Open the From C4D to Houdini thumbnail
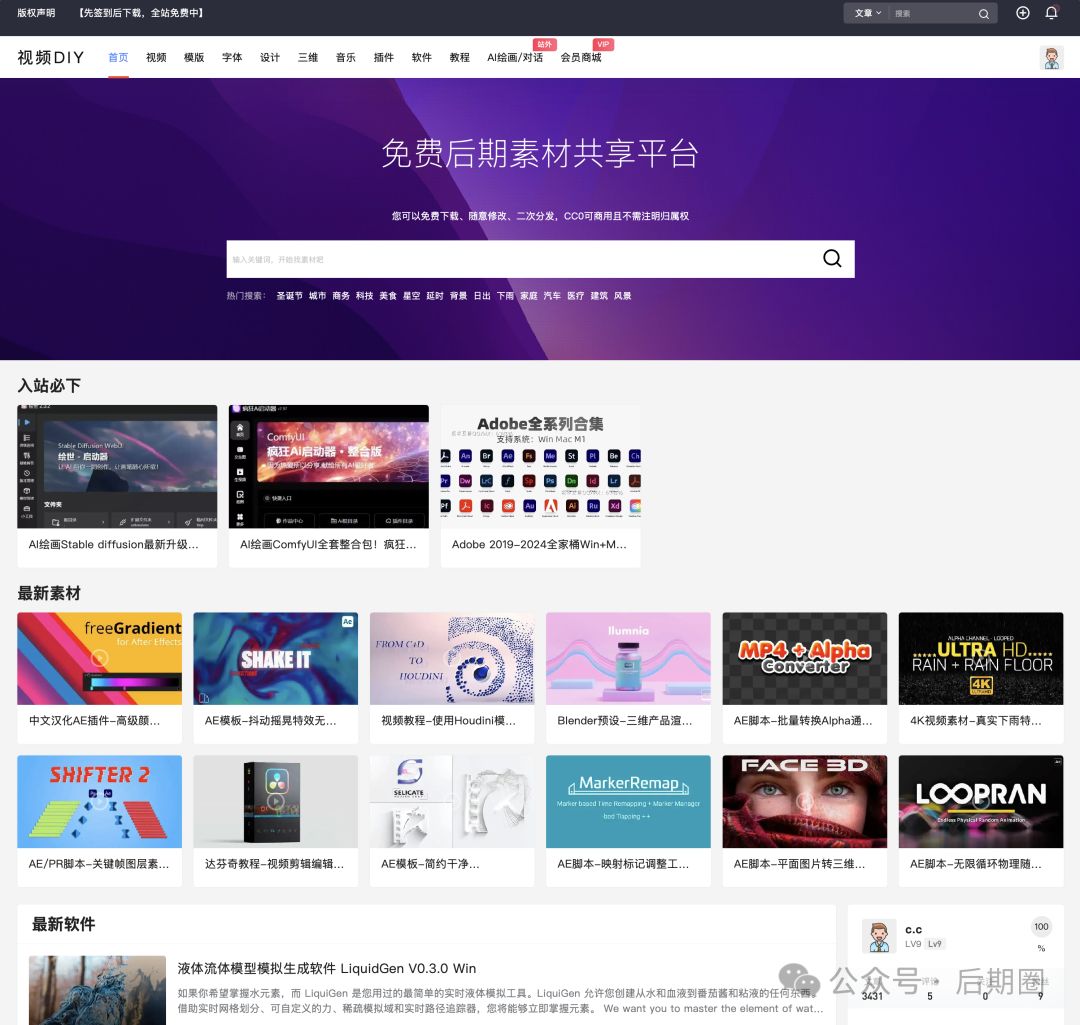 tap(452, 658)
